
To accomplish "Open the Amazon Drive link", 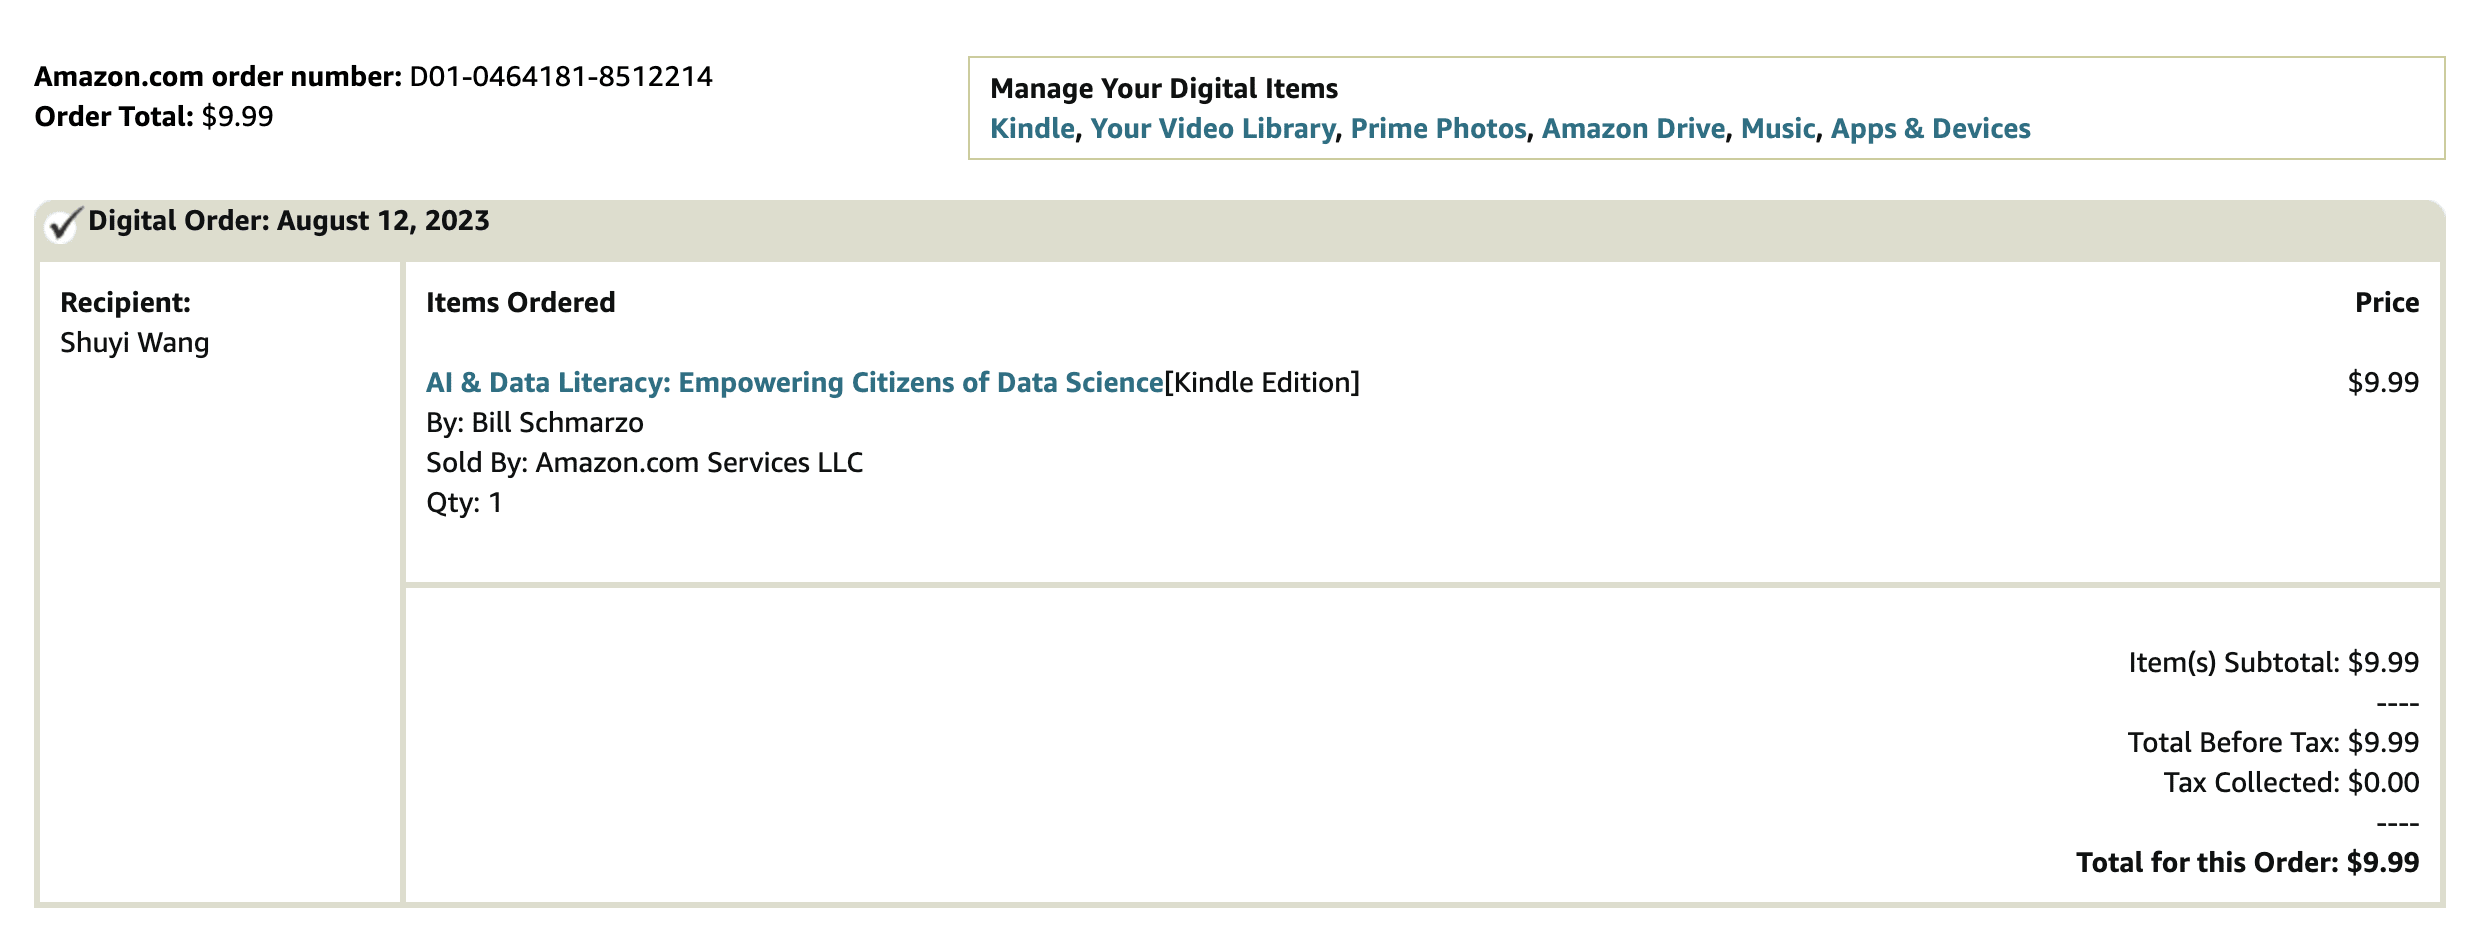I will tap(1633, 128).
